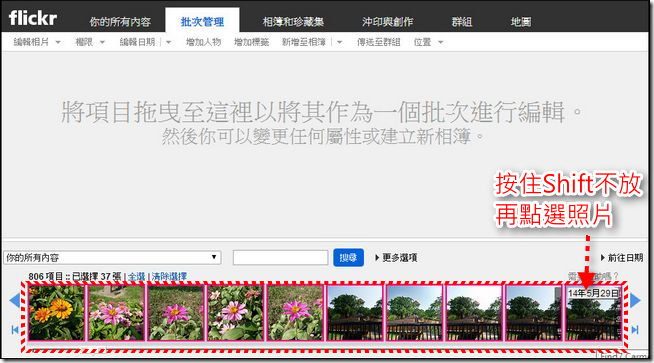654x363 pixels.
Task: Open the arrow next to 新增至相簿
Action: [x=340, y=42]
